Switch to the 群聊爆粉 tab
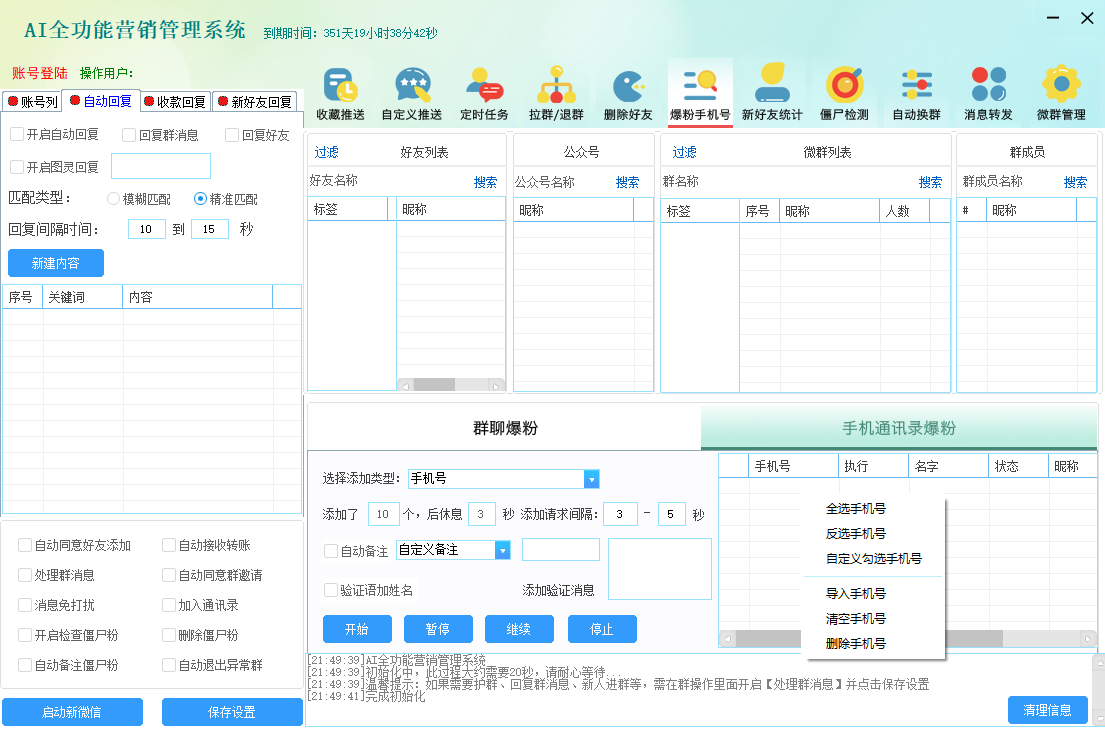Viewport: 1105px width, 740px height. pyautogui.click(x=505, y=428)
